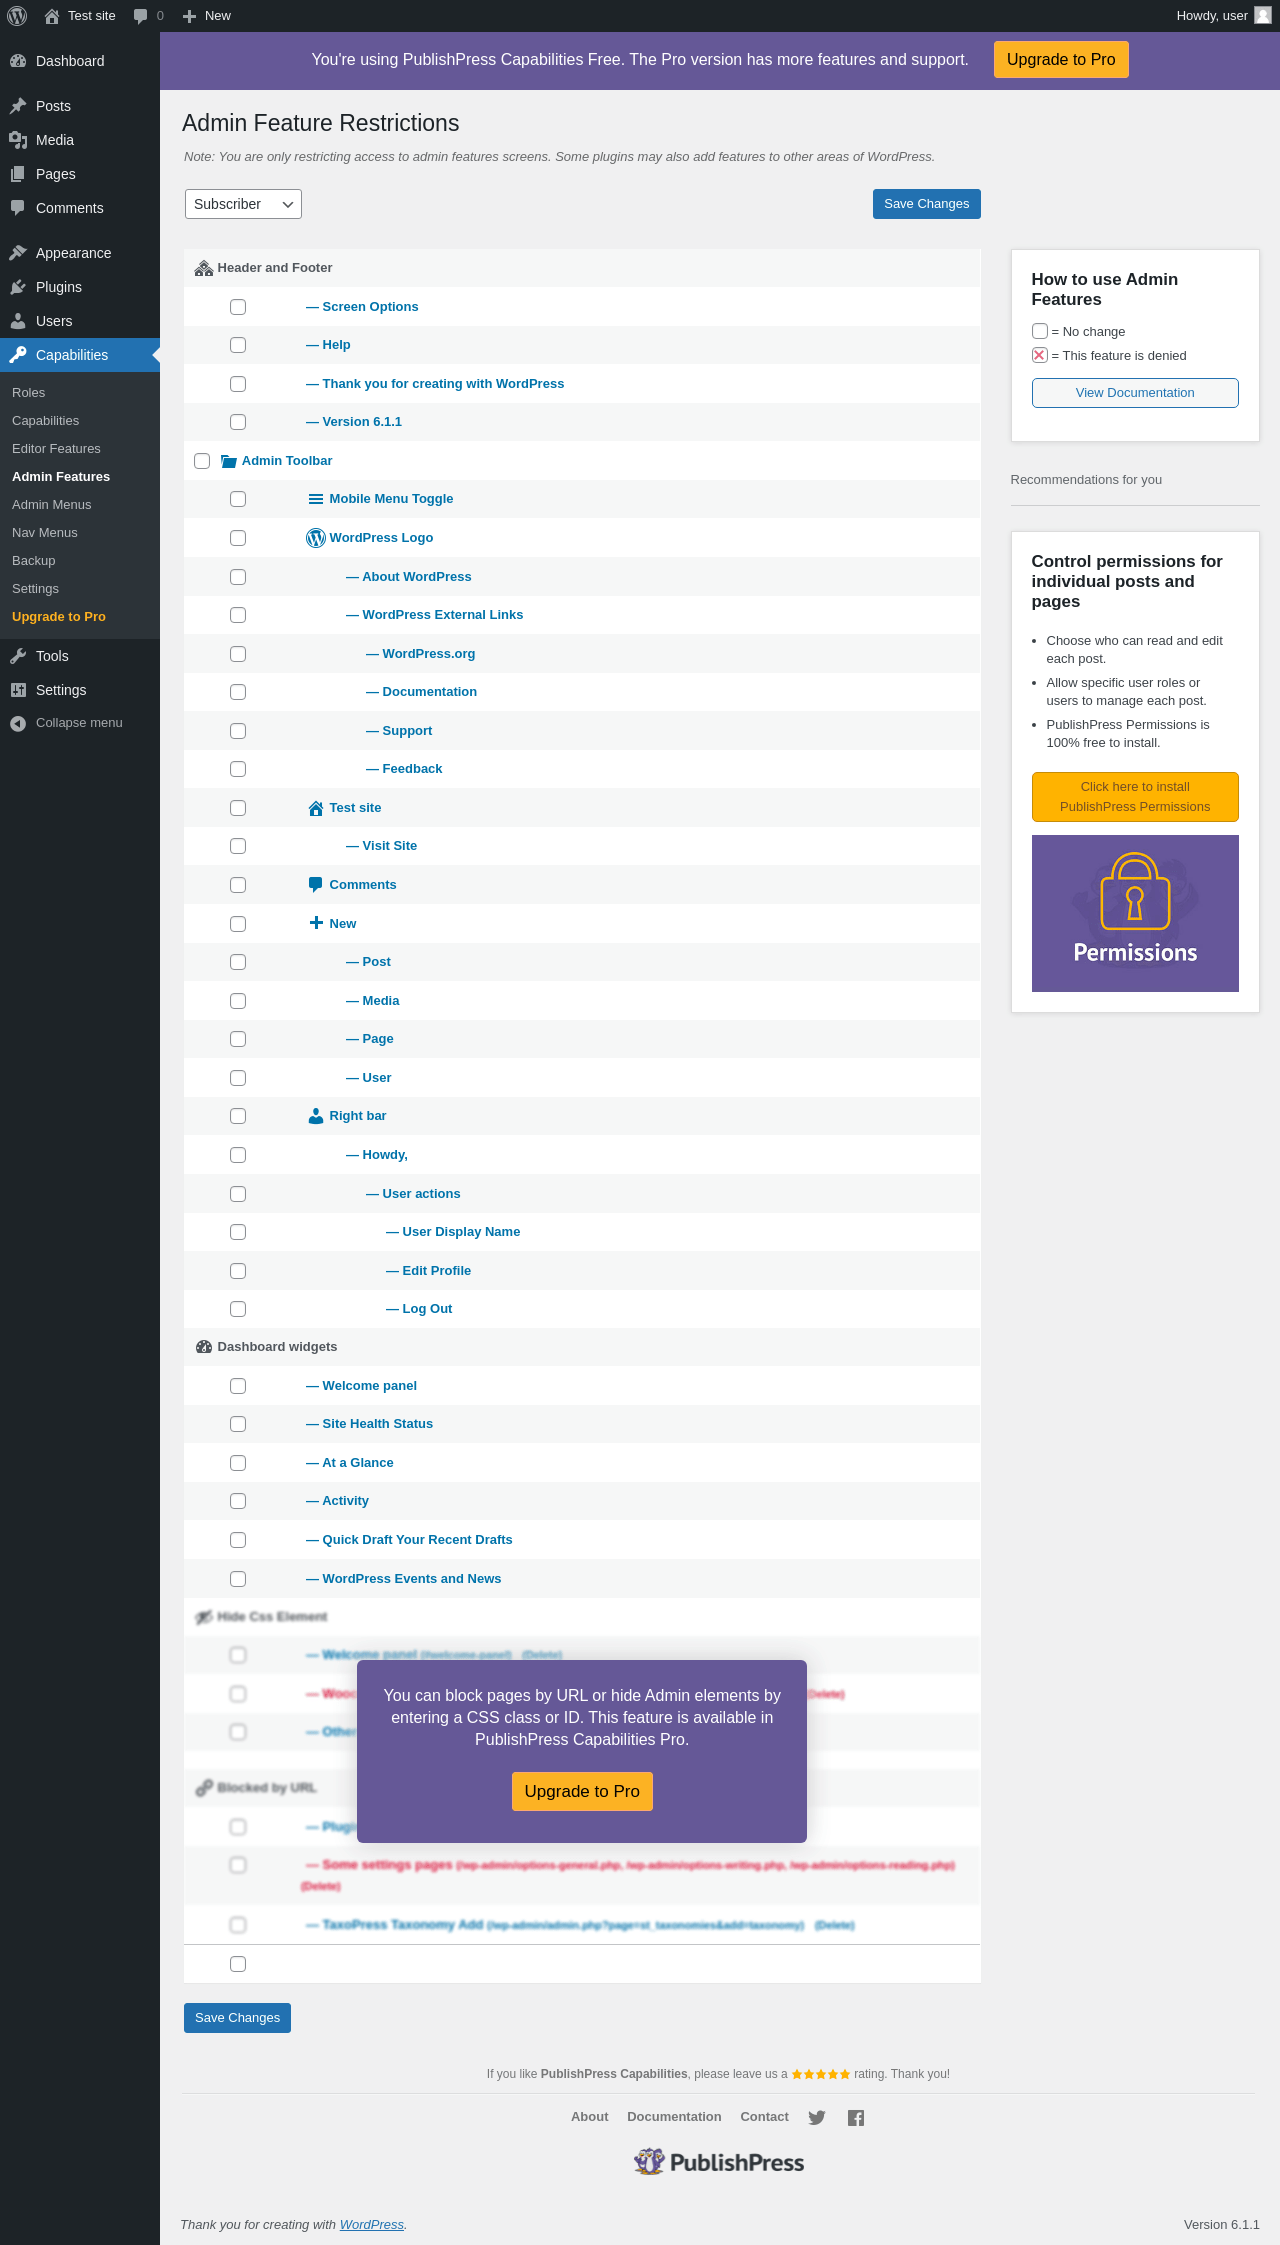Viewport: 1280px width, 2245px height.
Task: Click the New row plus icon
Action: [316, 923]
